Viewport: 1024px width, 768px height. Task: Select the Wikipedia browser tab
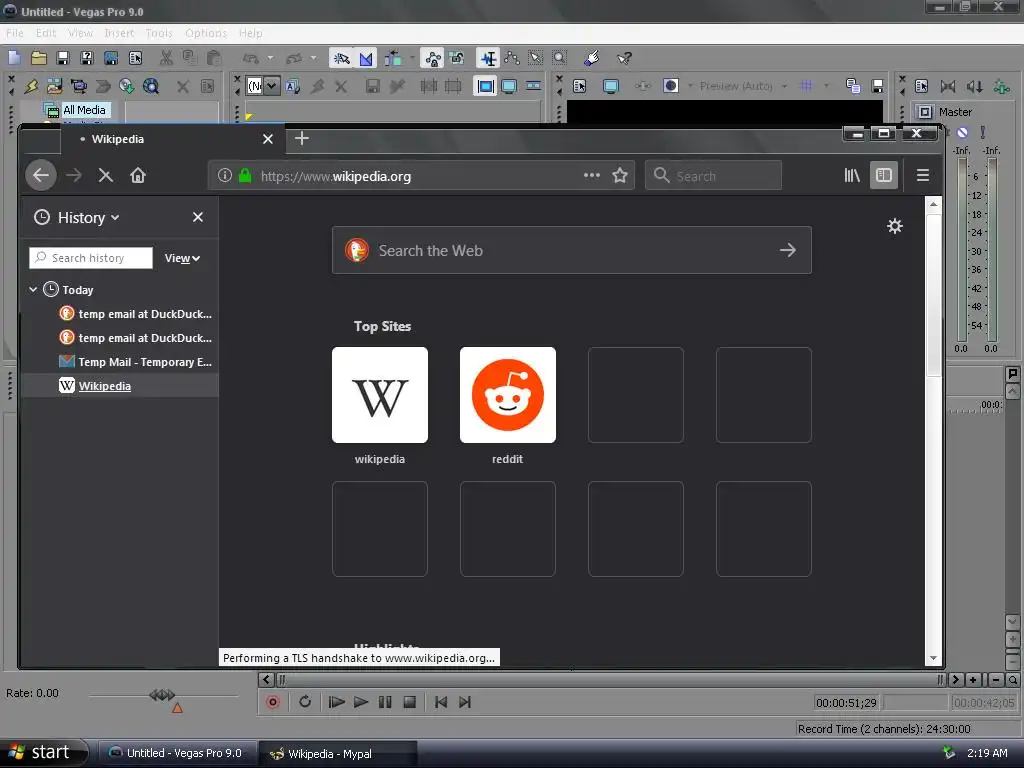click(172, 139)
